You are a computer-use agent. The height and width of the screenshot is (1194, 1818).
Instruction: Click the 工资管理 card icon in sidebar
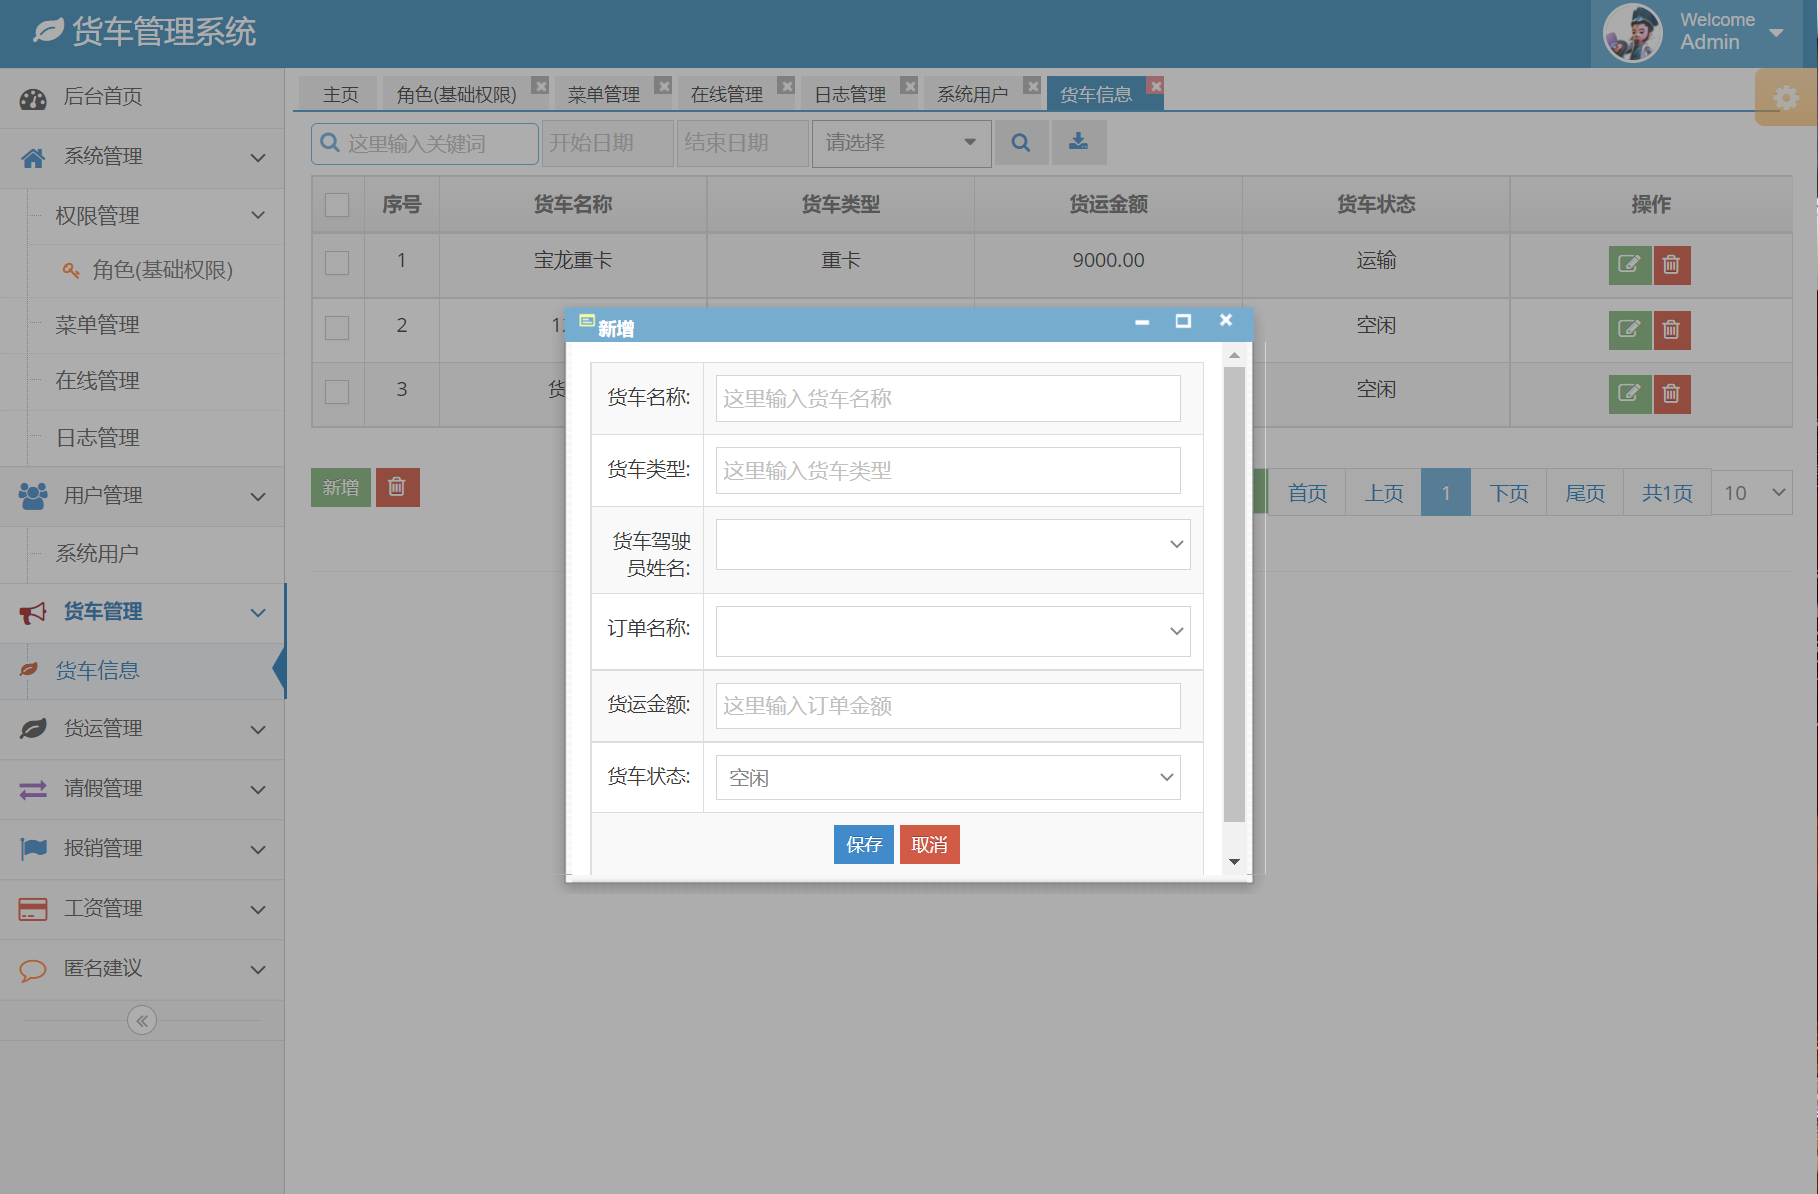(32, 908)
